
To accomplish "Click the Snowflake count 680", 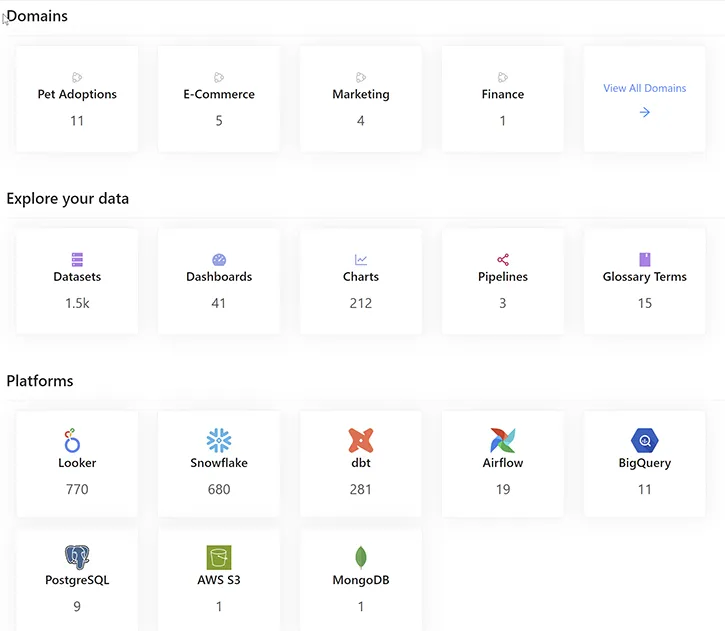I will click(219, 489).
